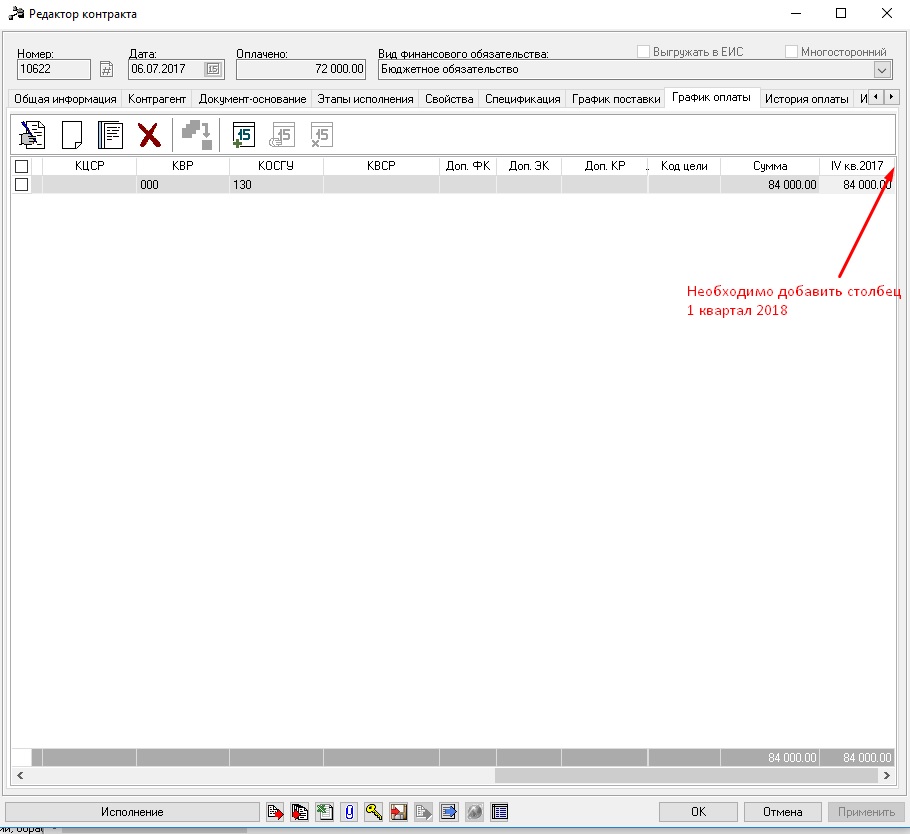Add a new period column with calendar-plus icon
The image size is (910, 834).
point(244,135)
